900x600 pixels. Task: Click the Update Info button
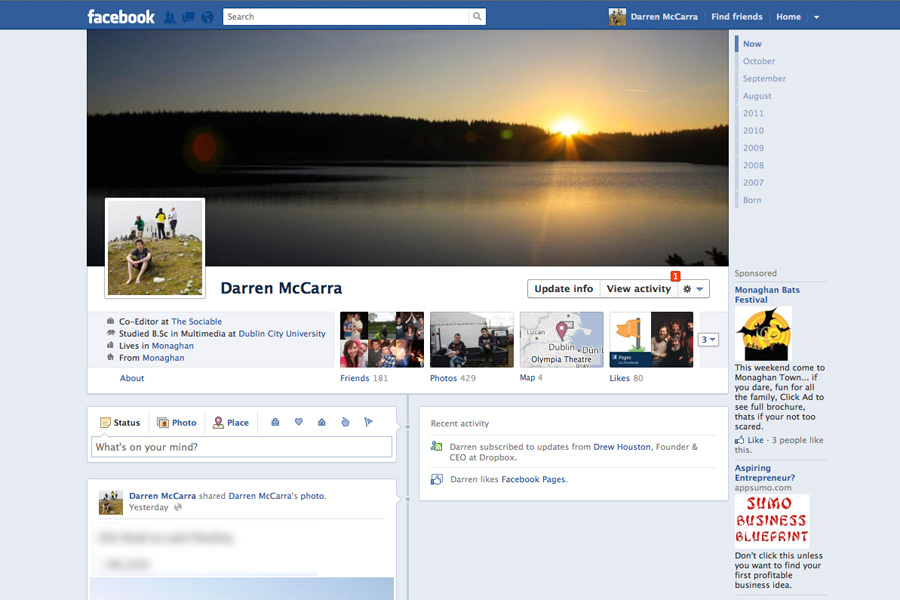(563, 289)
